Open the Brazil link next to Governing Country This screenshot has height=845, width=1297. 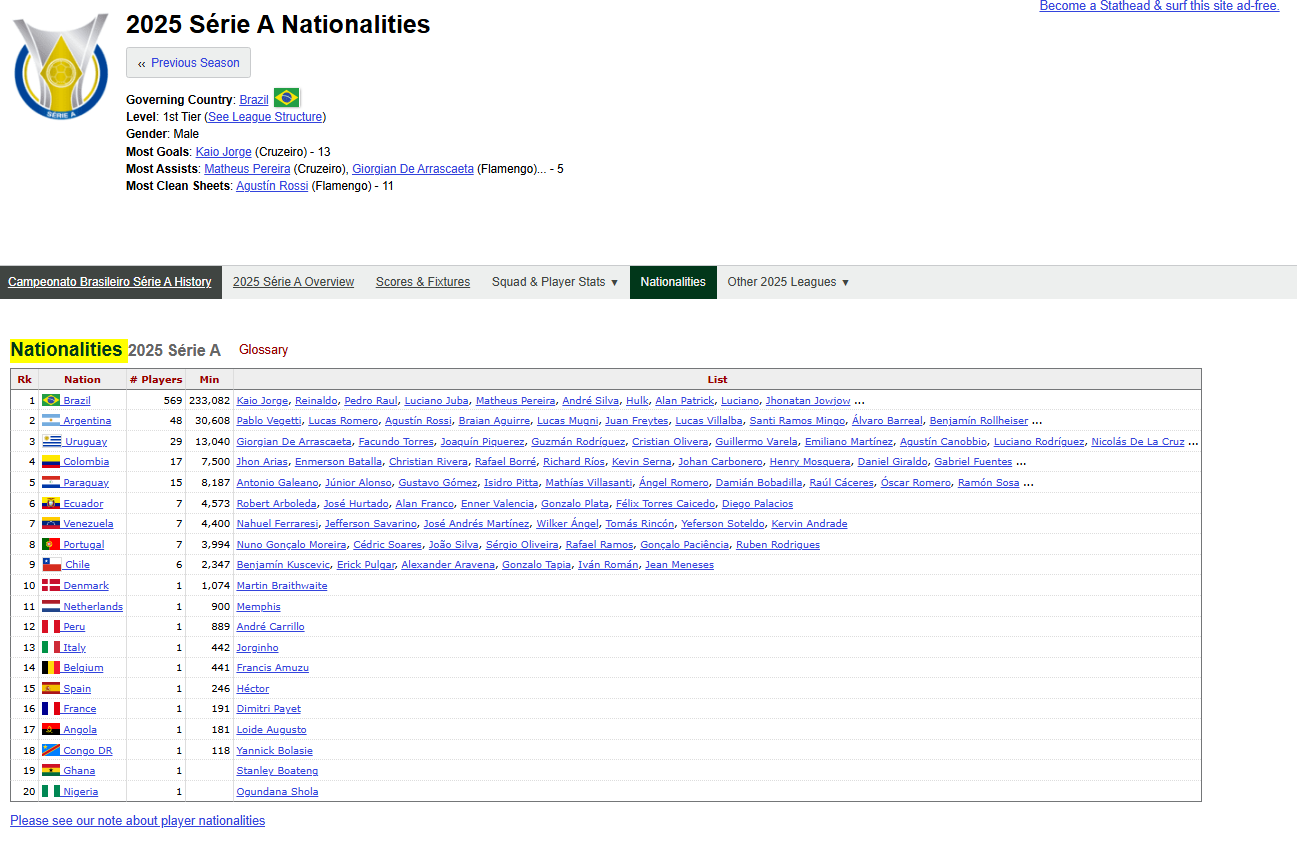254,100
